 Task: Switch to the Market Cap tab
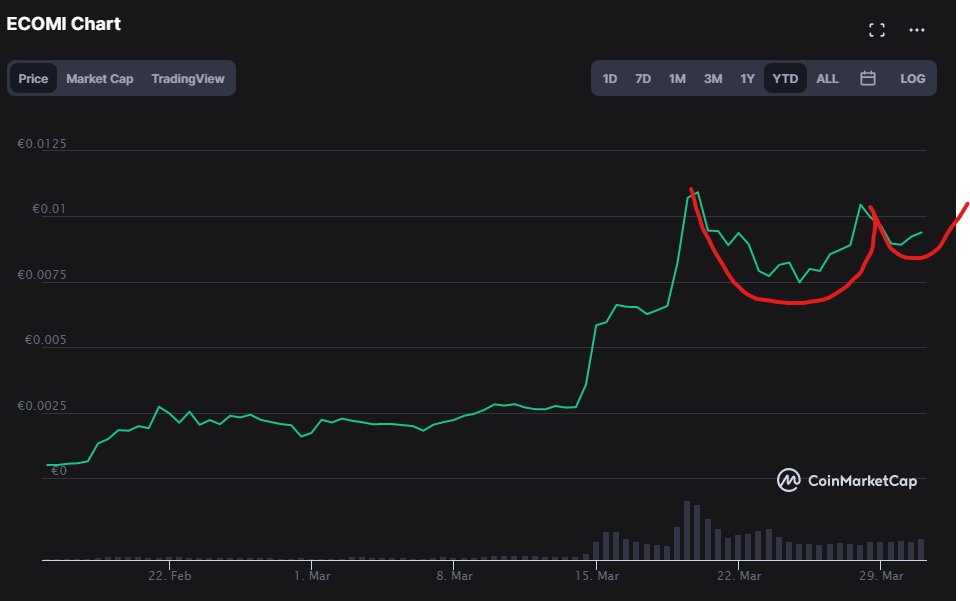[x=100, y=79]
